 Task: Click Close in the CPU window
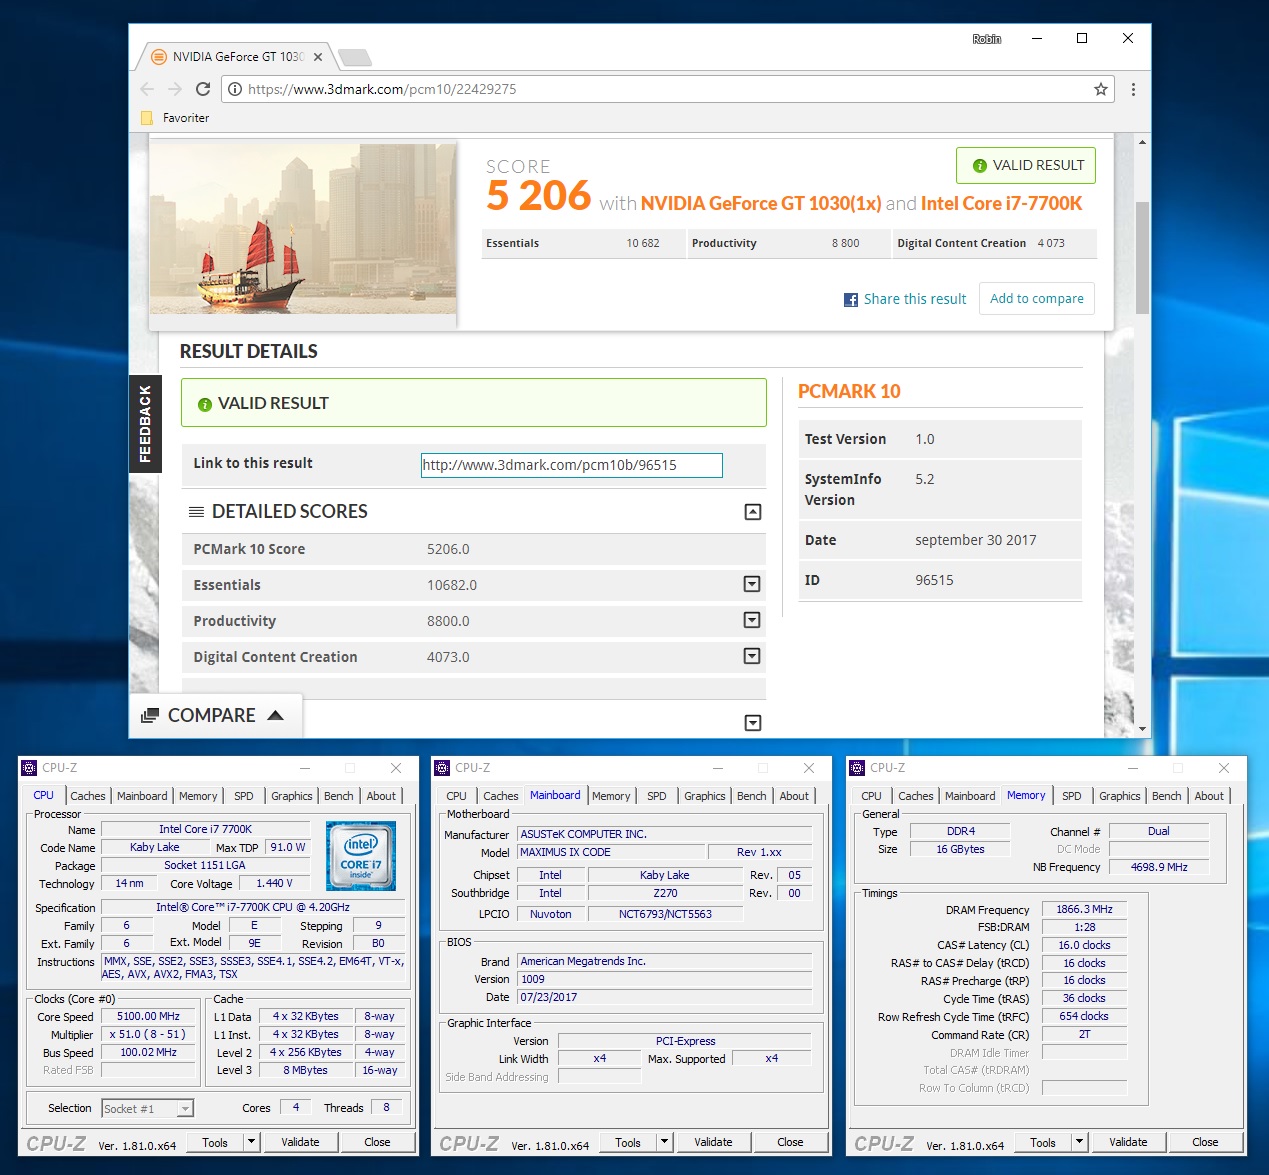click(377, 1142)
